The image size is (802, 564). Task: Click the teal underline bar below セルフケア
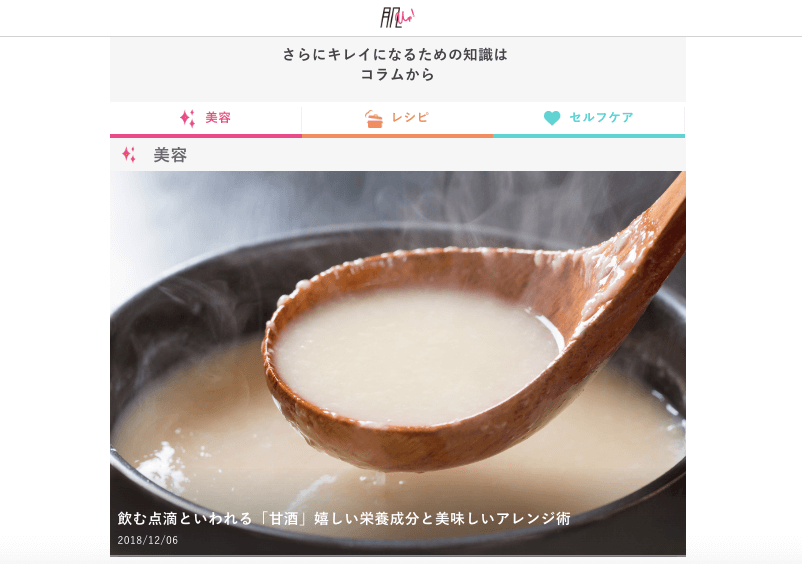tap(589, 136)
